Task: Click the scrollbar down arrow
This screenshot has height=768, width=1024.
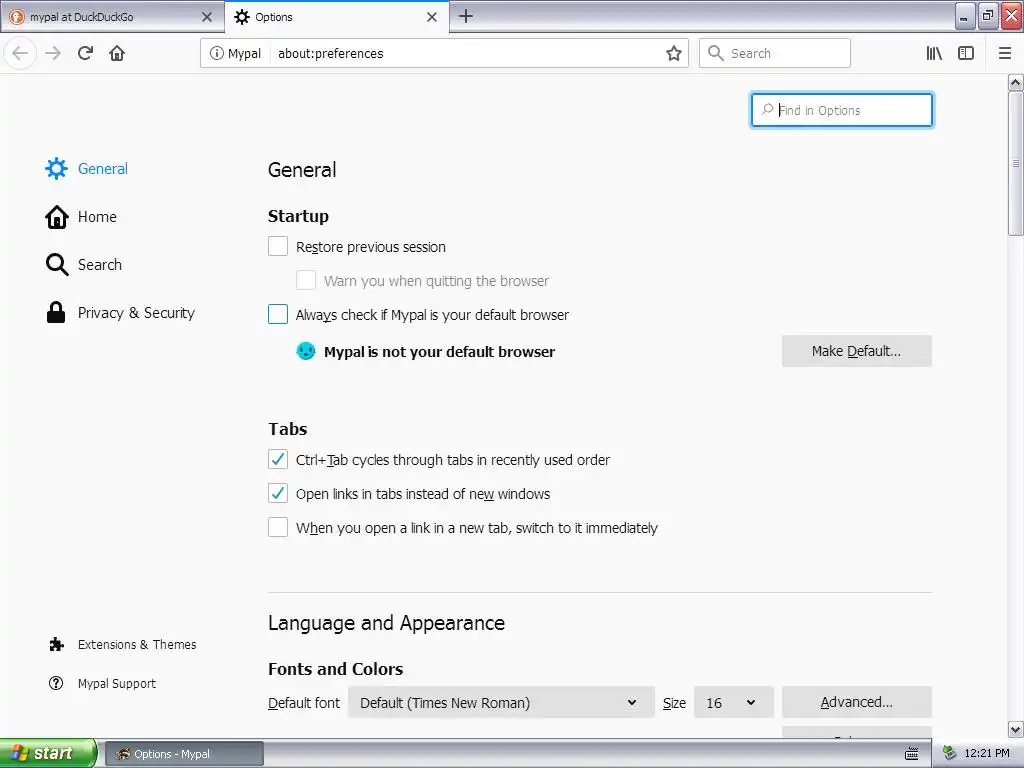Action: [x=1015, y=729]
